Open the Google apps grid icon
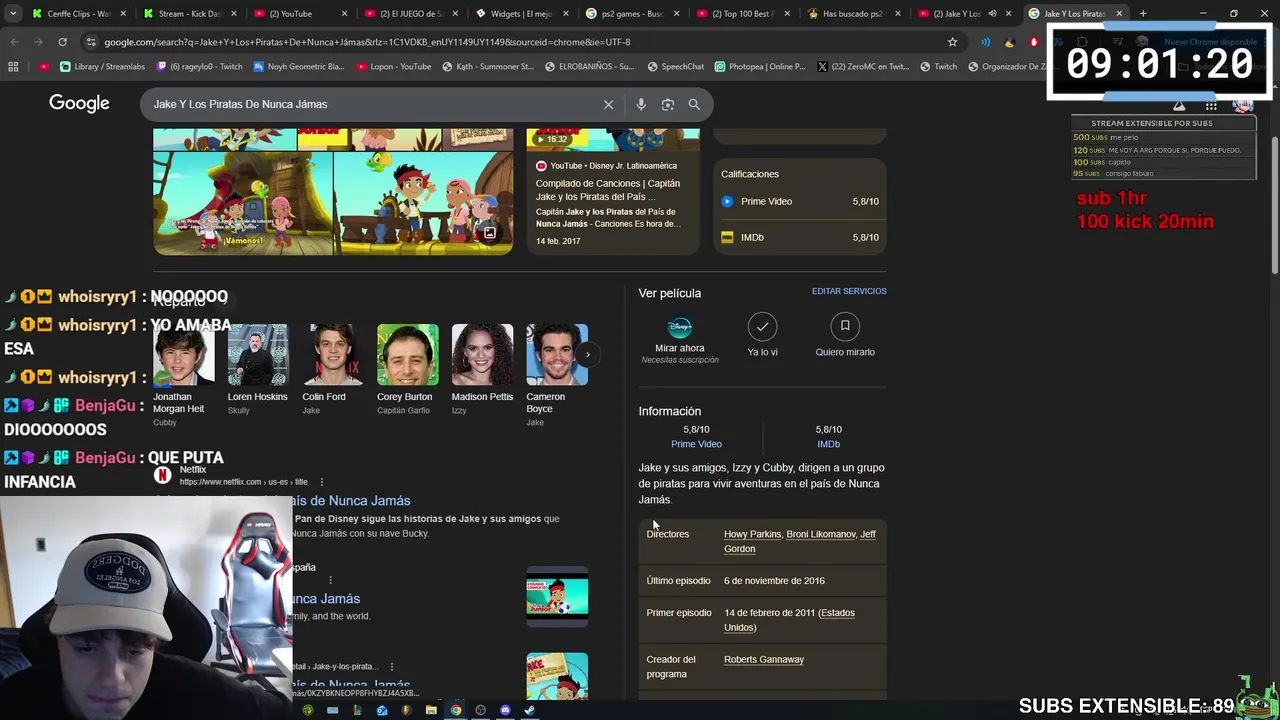The image size is (1280, 720). coord(1211,106)
